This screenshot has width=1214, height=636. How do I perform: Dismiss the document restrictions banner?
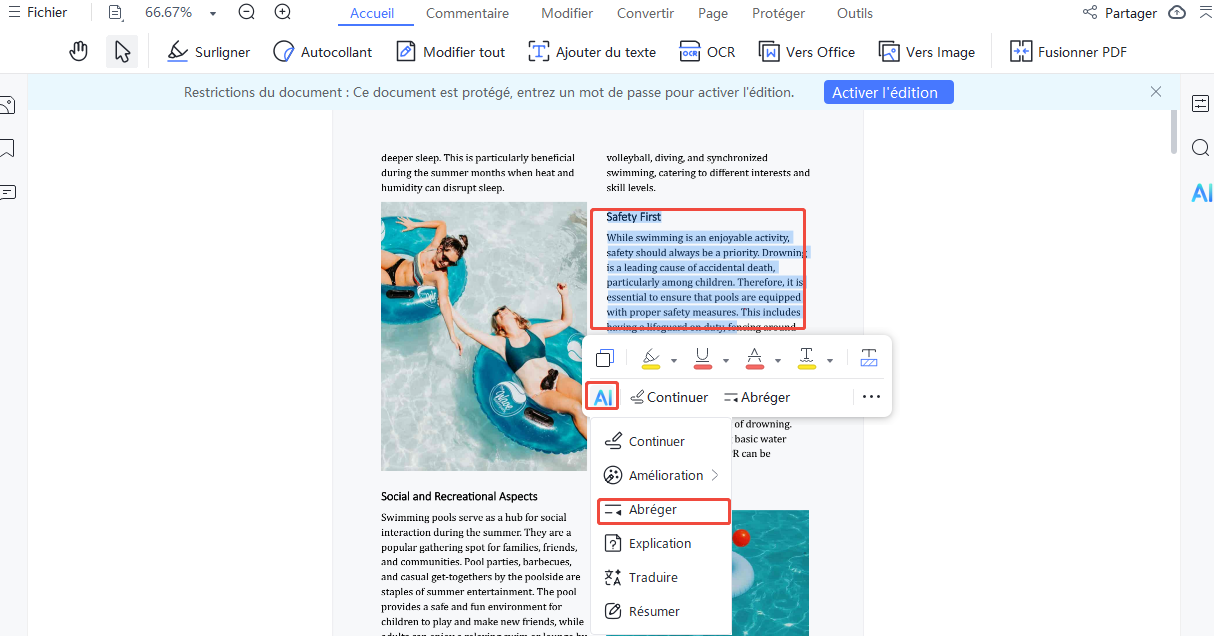point(1156,92)
